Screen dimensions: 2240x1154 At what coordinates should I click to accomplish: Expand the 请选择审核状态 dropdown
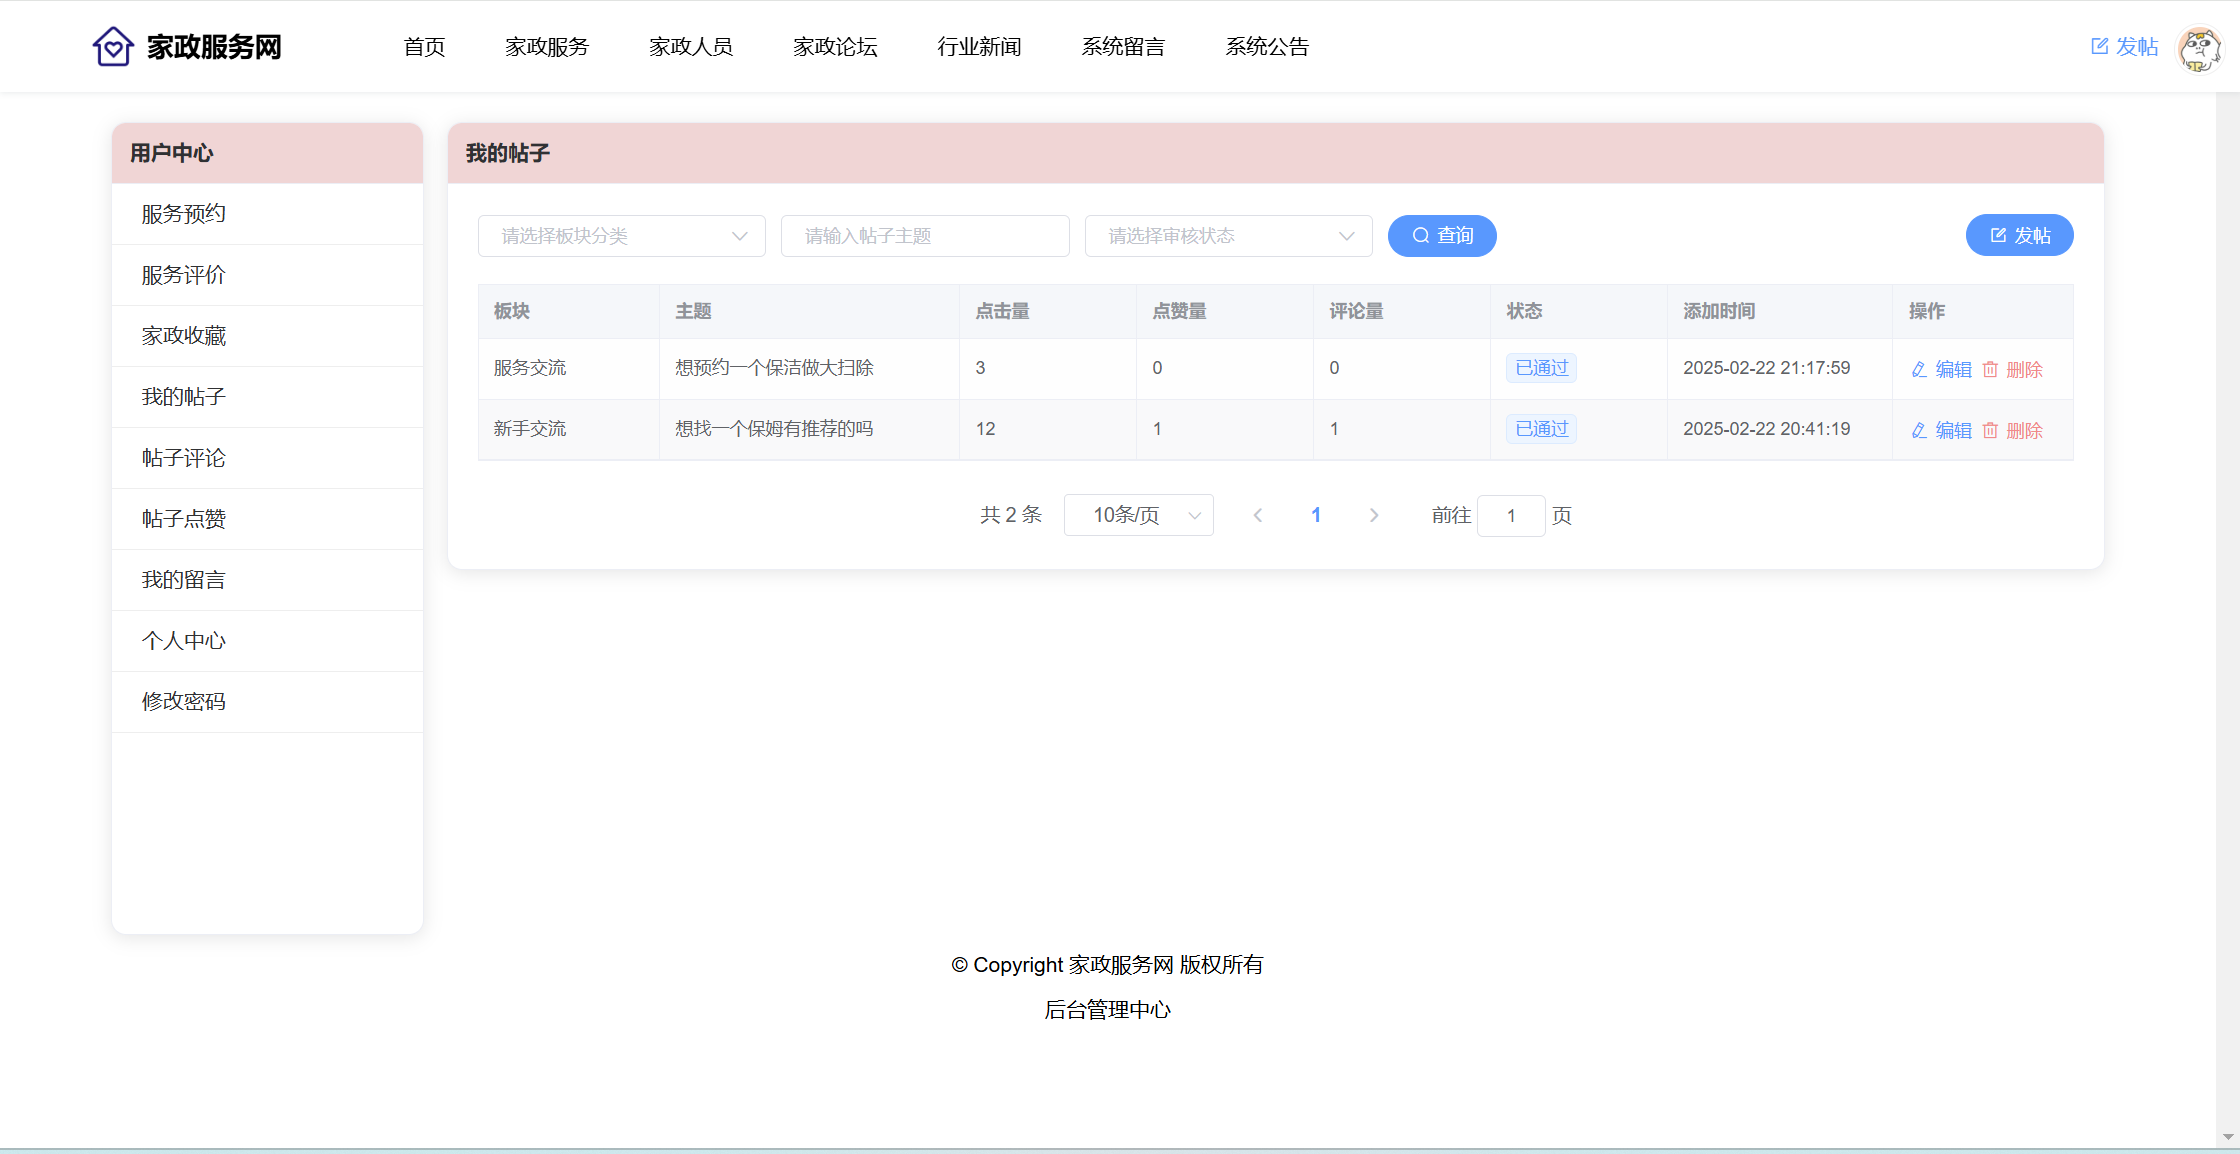coord(1228,236)
